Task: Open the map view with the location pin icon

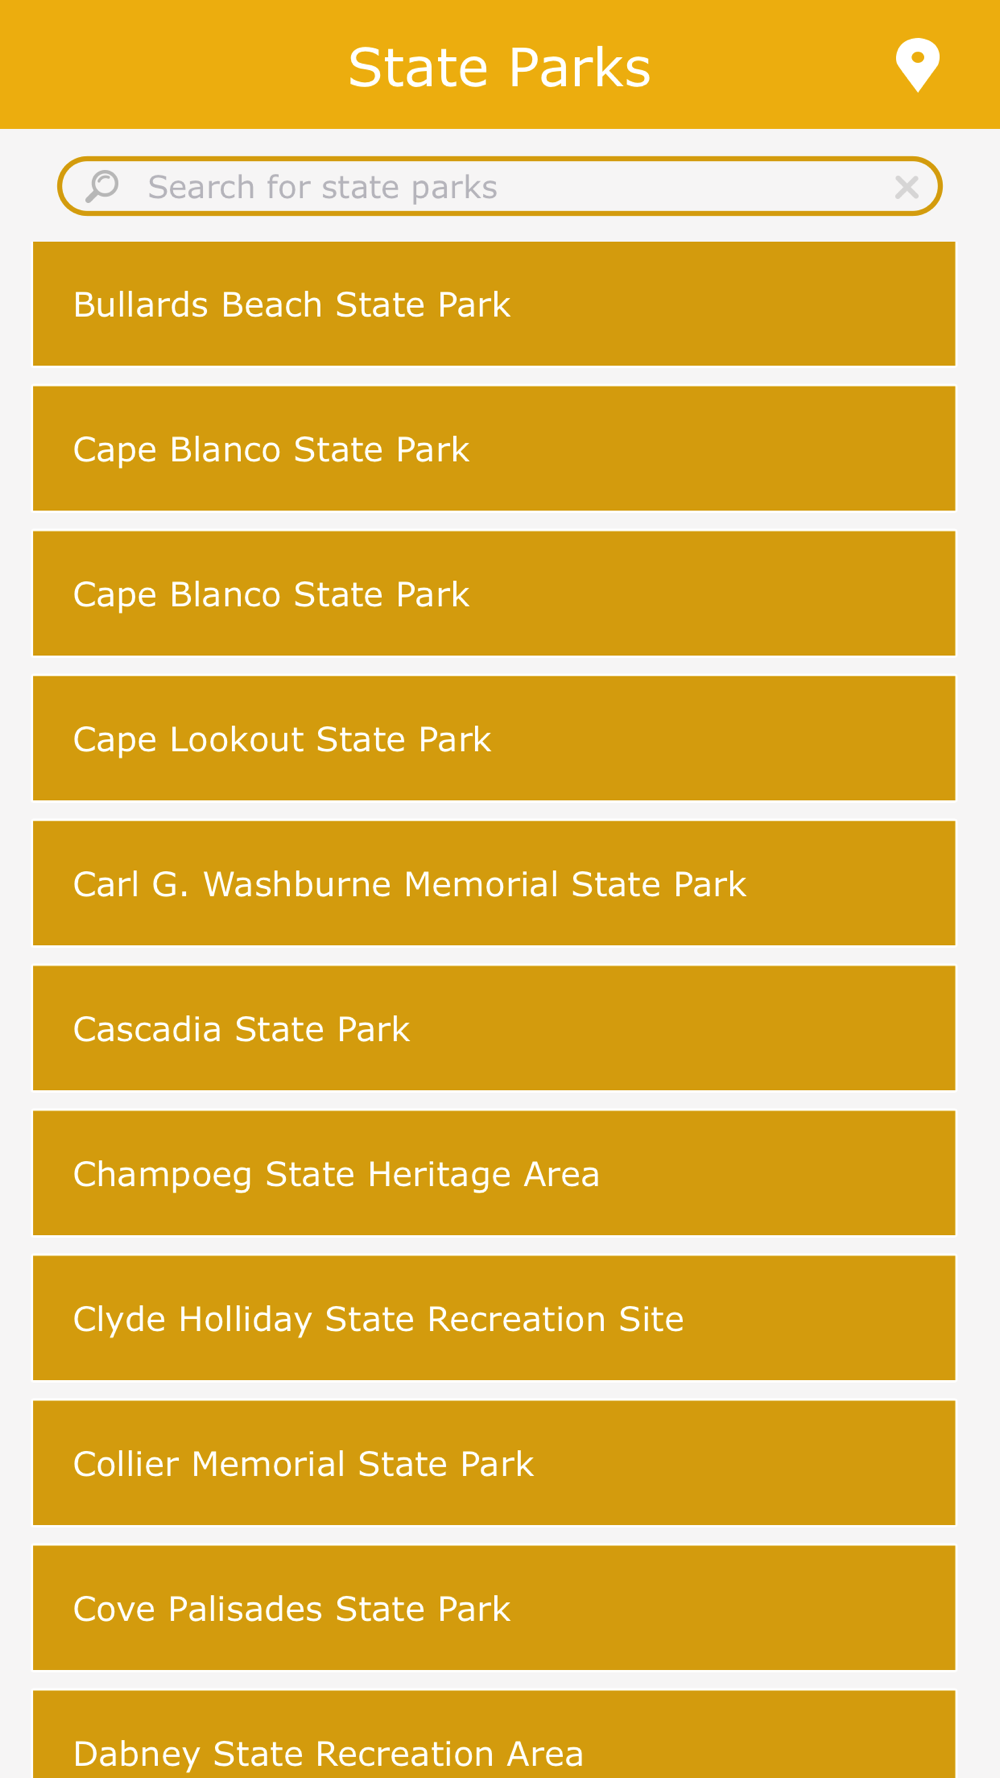Action: tap(917, 65)
